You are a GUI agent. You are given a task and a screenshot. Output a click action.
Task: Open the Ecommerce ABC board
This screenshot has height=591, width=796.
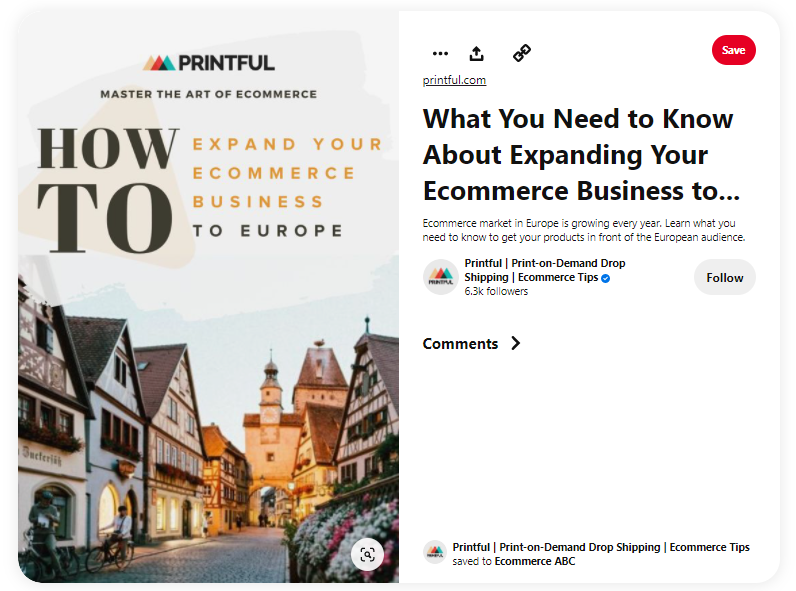[535, 561]
